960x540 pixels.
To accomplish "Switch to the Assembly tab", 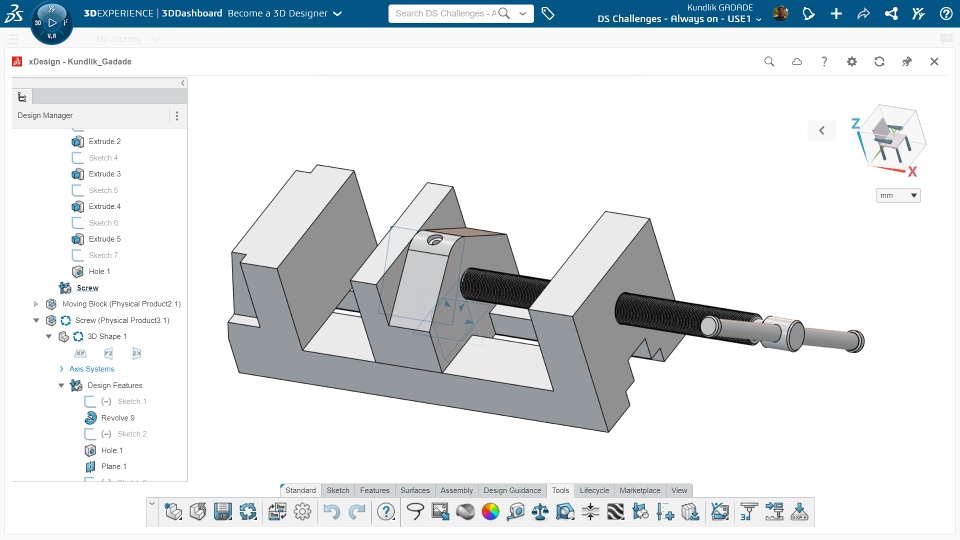I will pos(457,490).
